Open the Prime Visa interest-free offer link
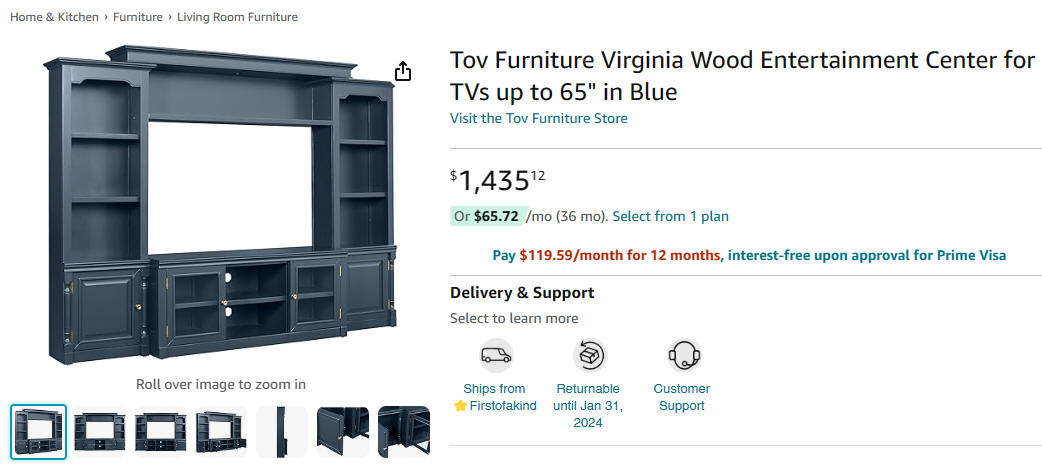Screen dimensions: 1042x466 coord(749,255)
